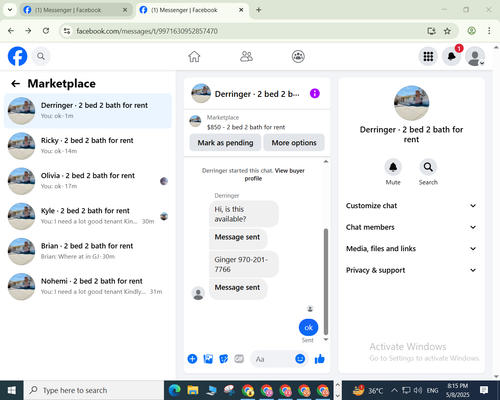This screenshot has width=500, height=400.
Task: Choose a GIF in the composer
Action: coord(239,359)
